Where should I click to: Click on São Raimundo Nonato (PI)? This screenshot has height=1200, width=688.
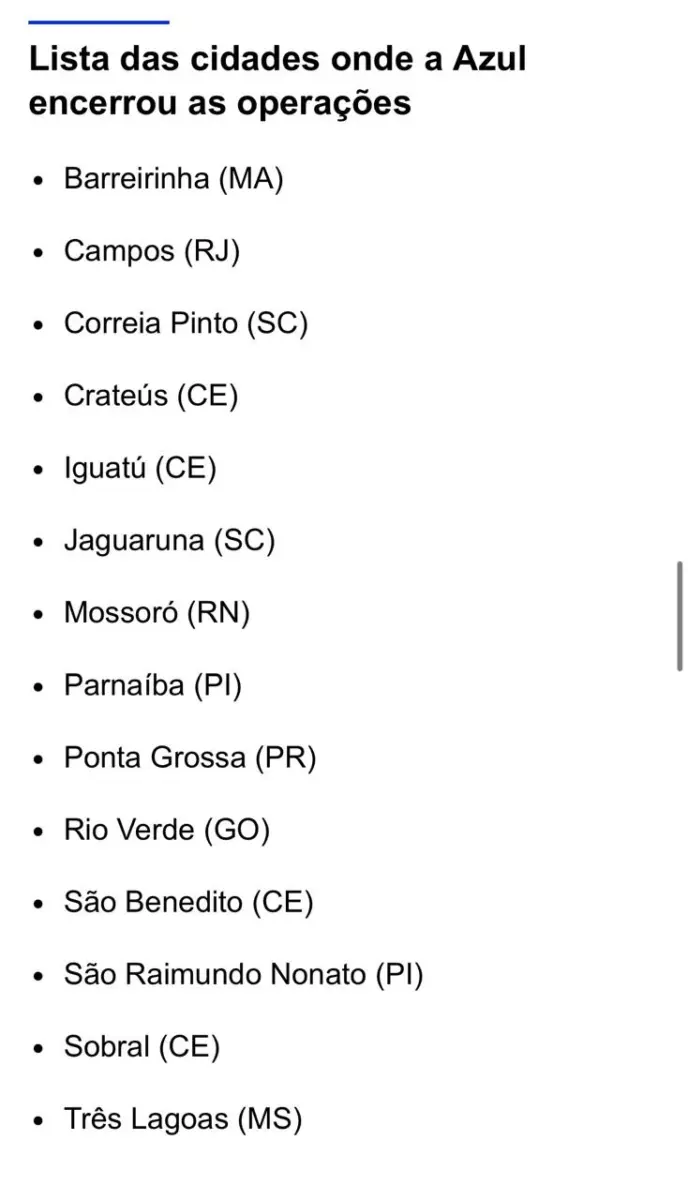[244, 974]
